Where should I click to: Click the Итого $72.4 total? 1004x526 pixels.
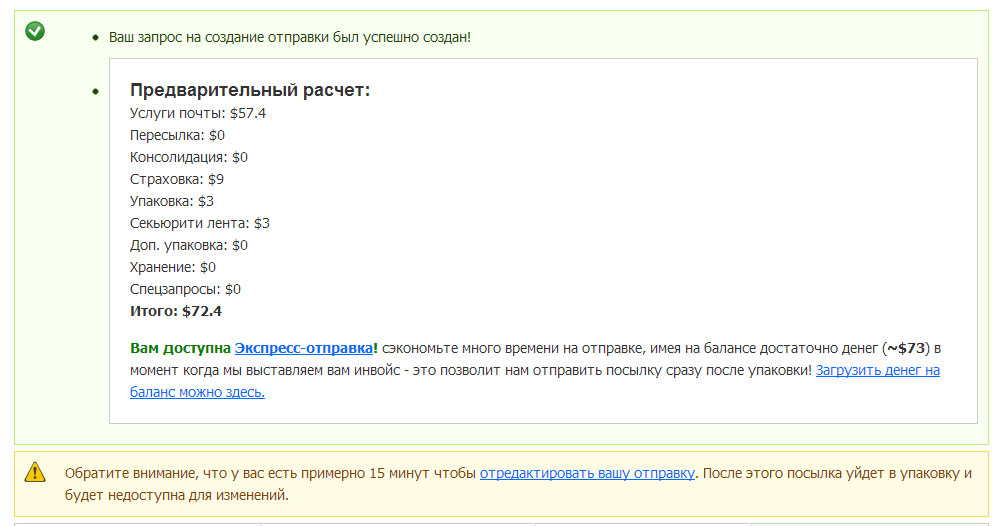click(x=176, y=311)
